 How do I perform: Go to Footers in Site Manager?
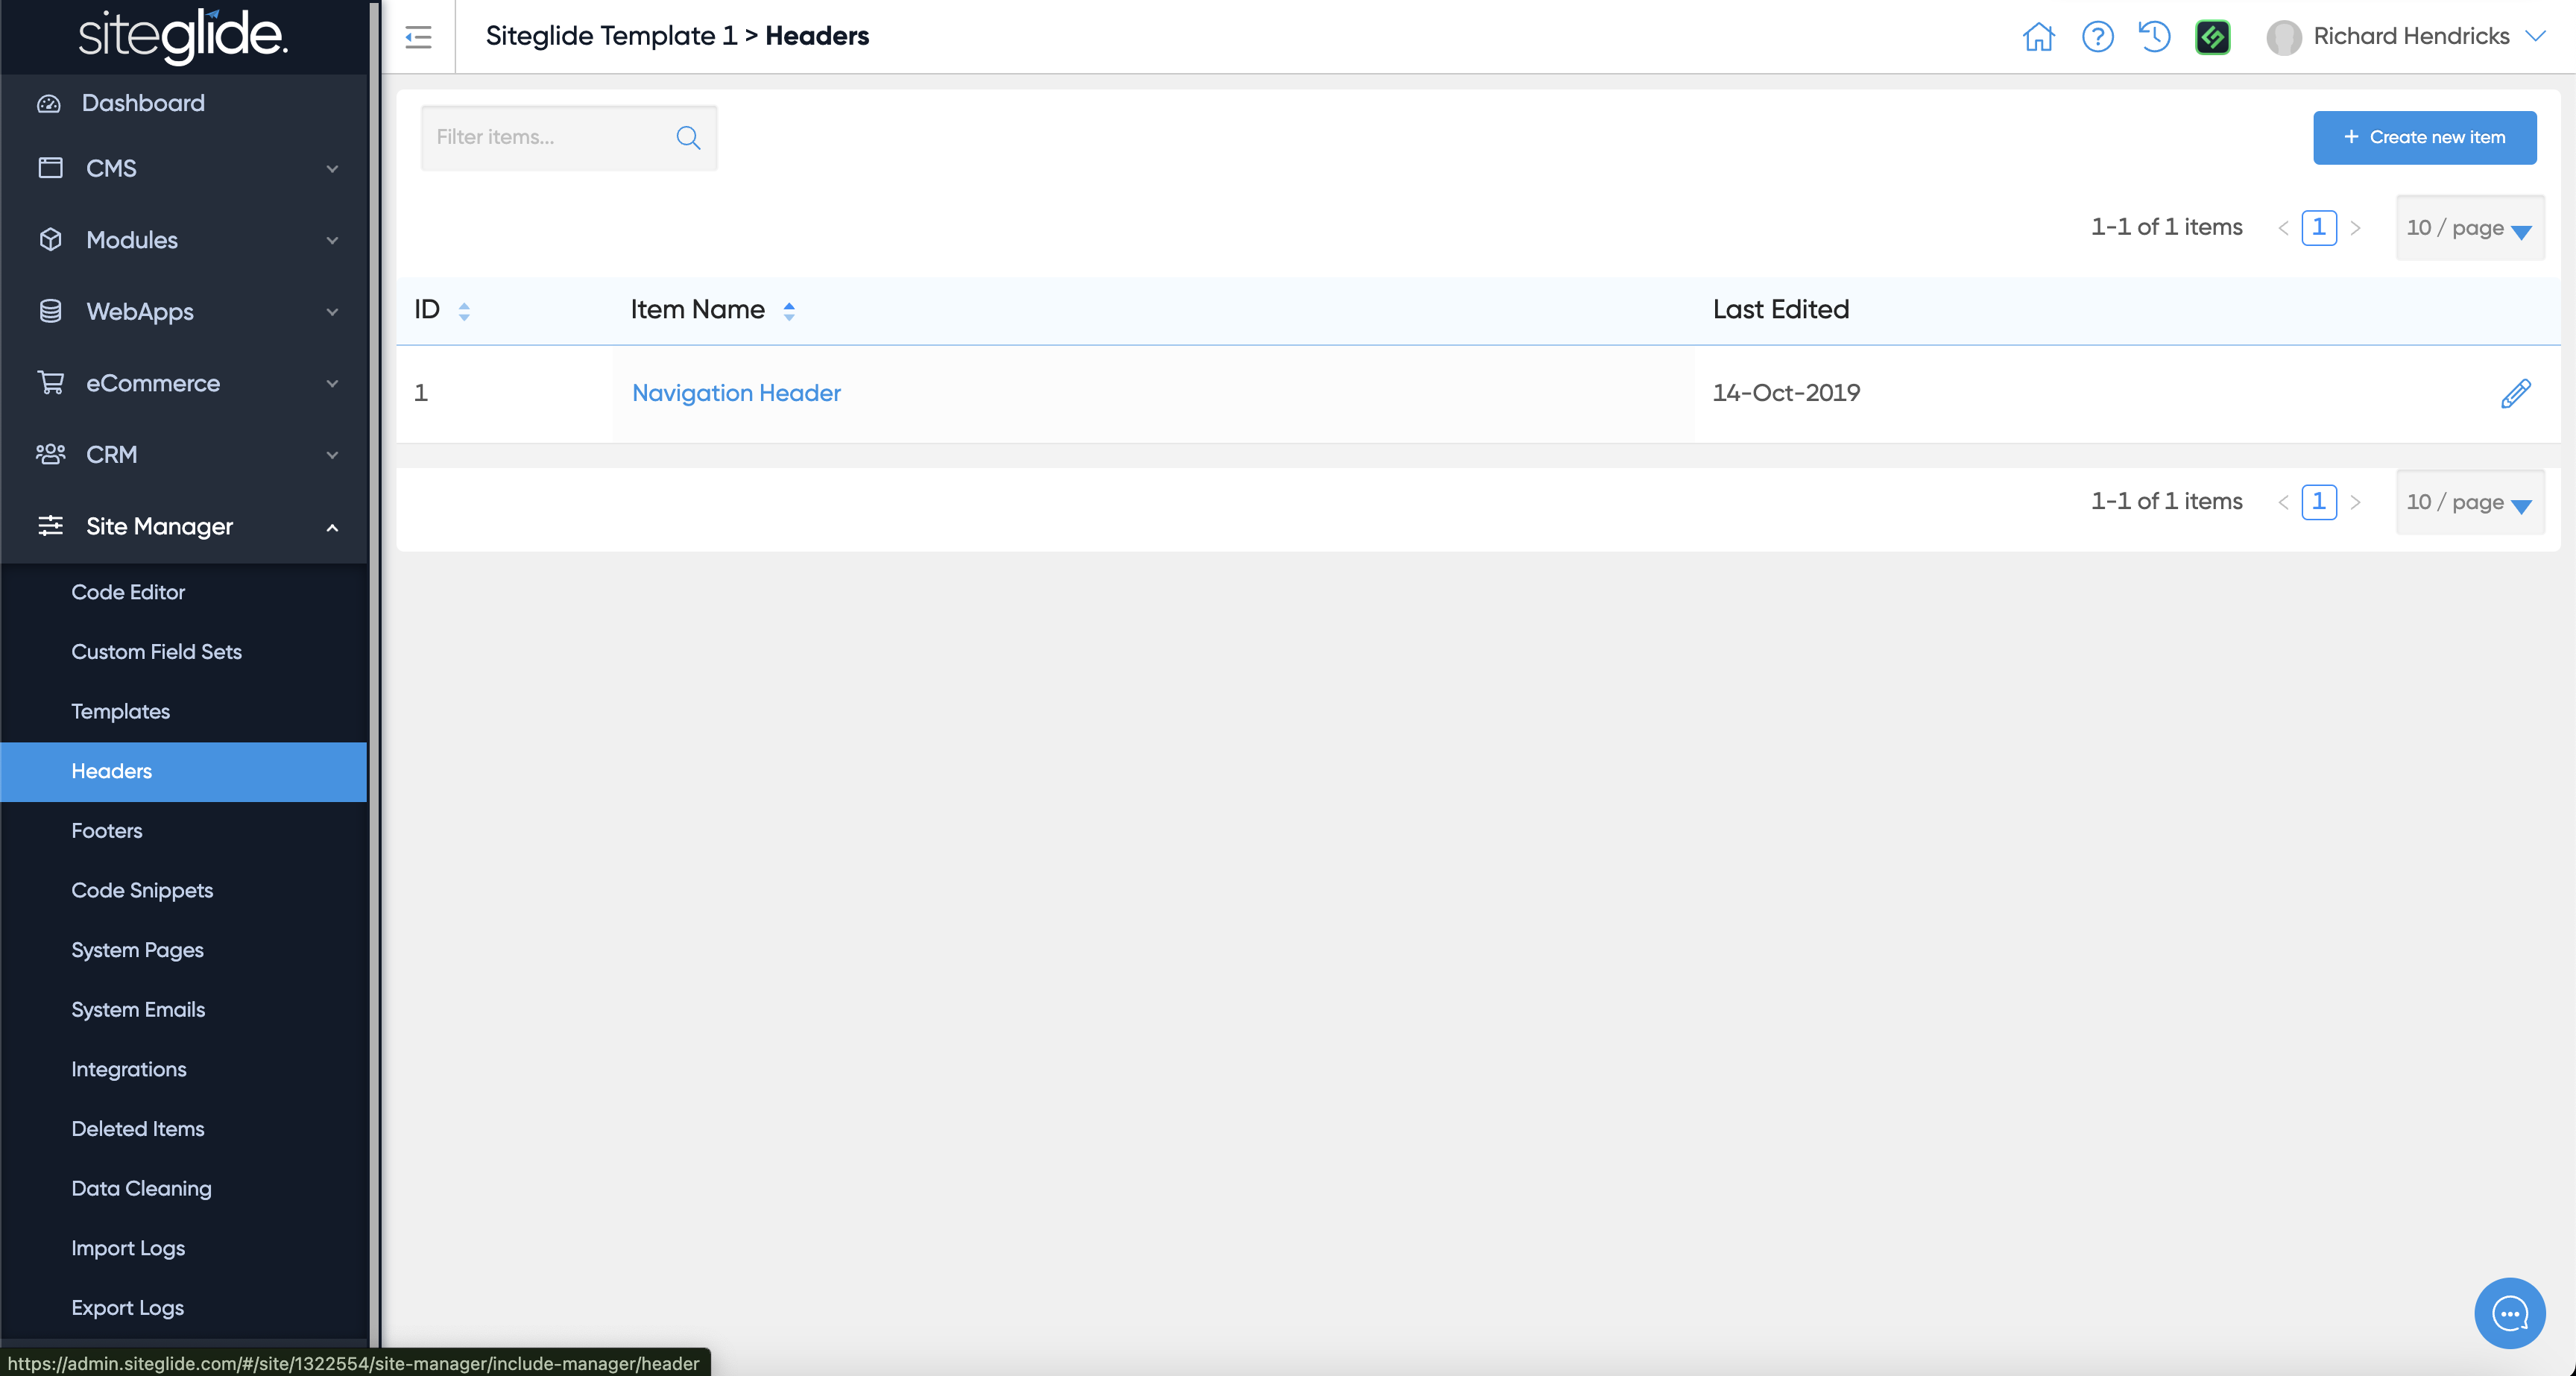coord(107,830)
